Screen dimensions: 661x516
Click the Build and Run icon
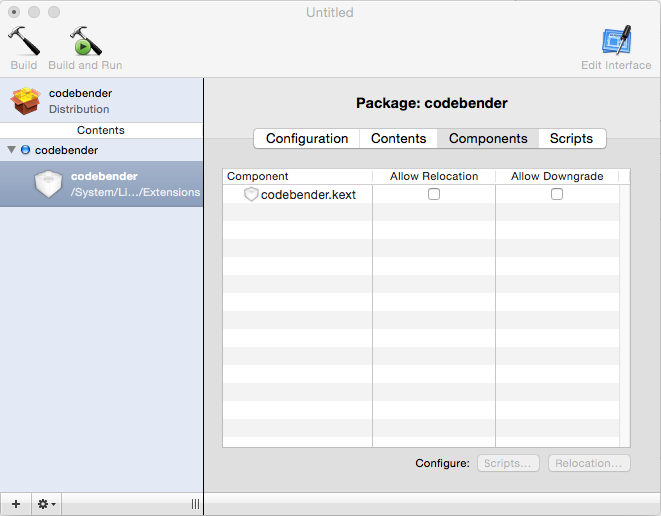click(86, 41)
